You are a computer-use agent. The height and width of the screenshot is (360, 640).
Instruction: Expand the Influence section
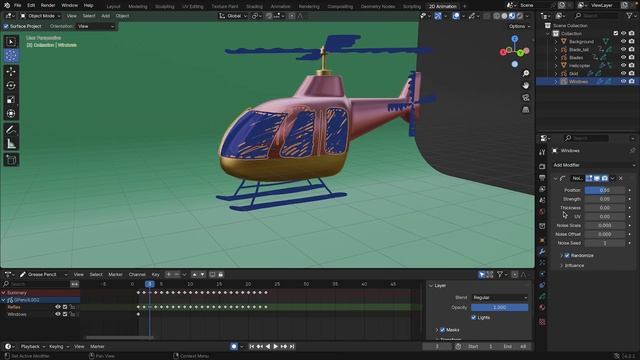click(x=561, y=266)
